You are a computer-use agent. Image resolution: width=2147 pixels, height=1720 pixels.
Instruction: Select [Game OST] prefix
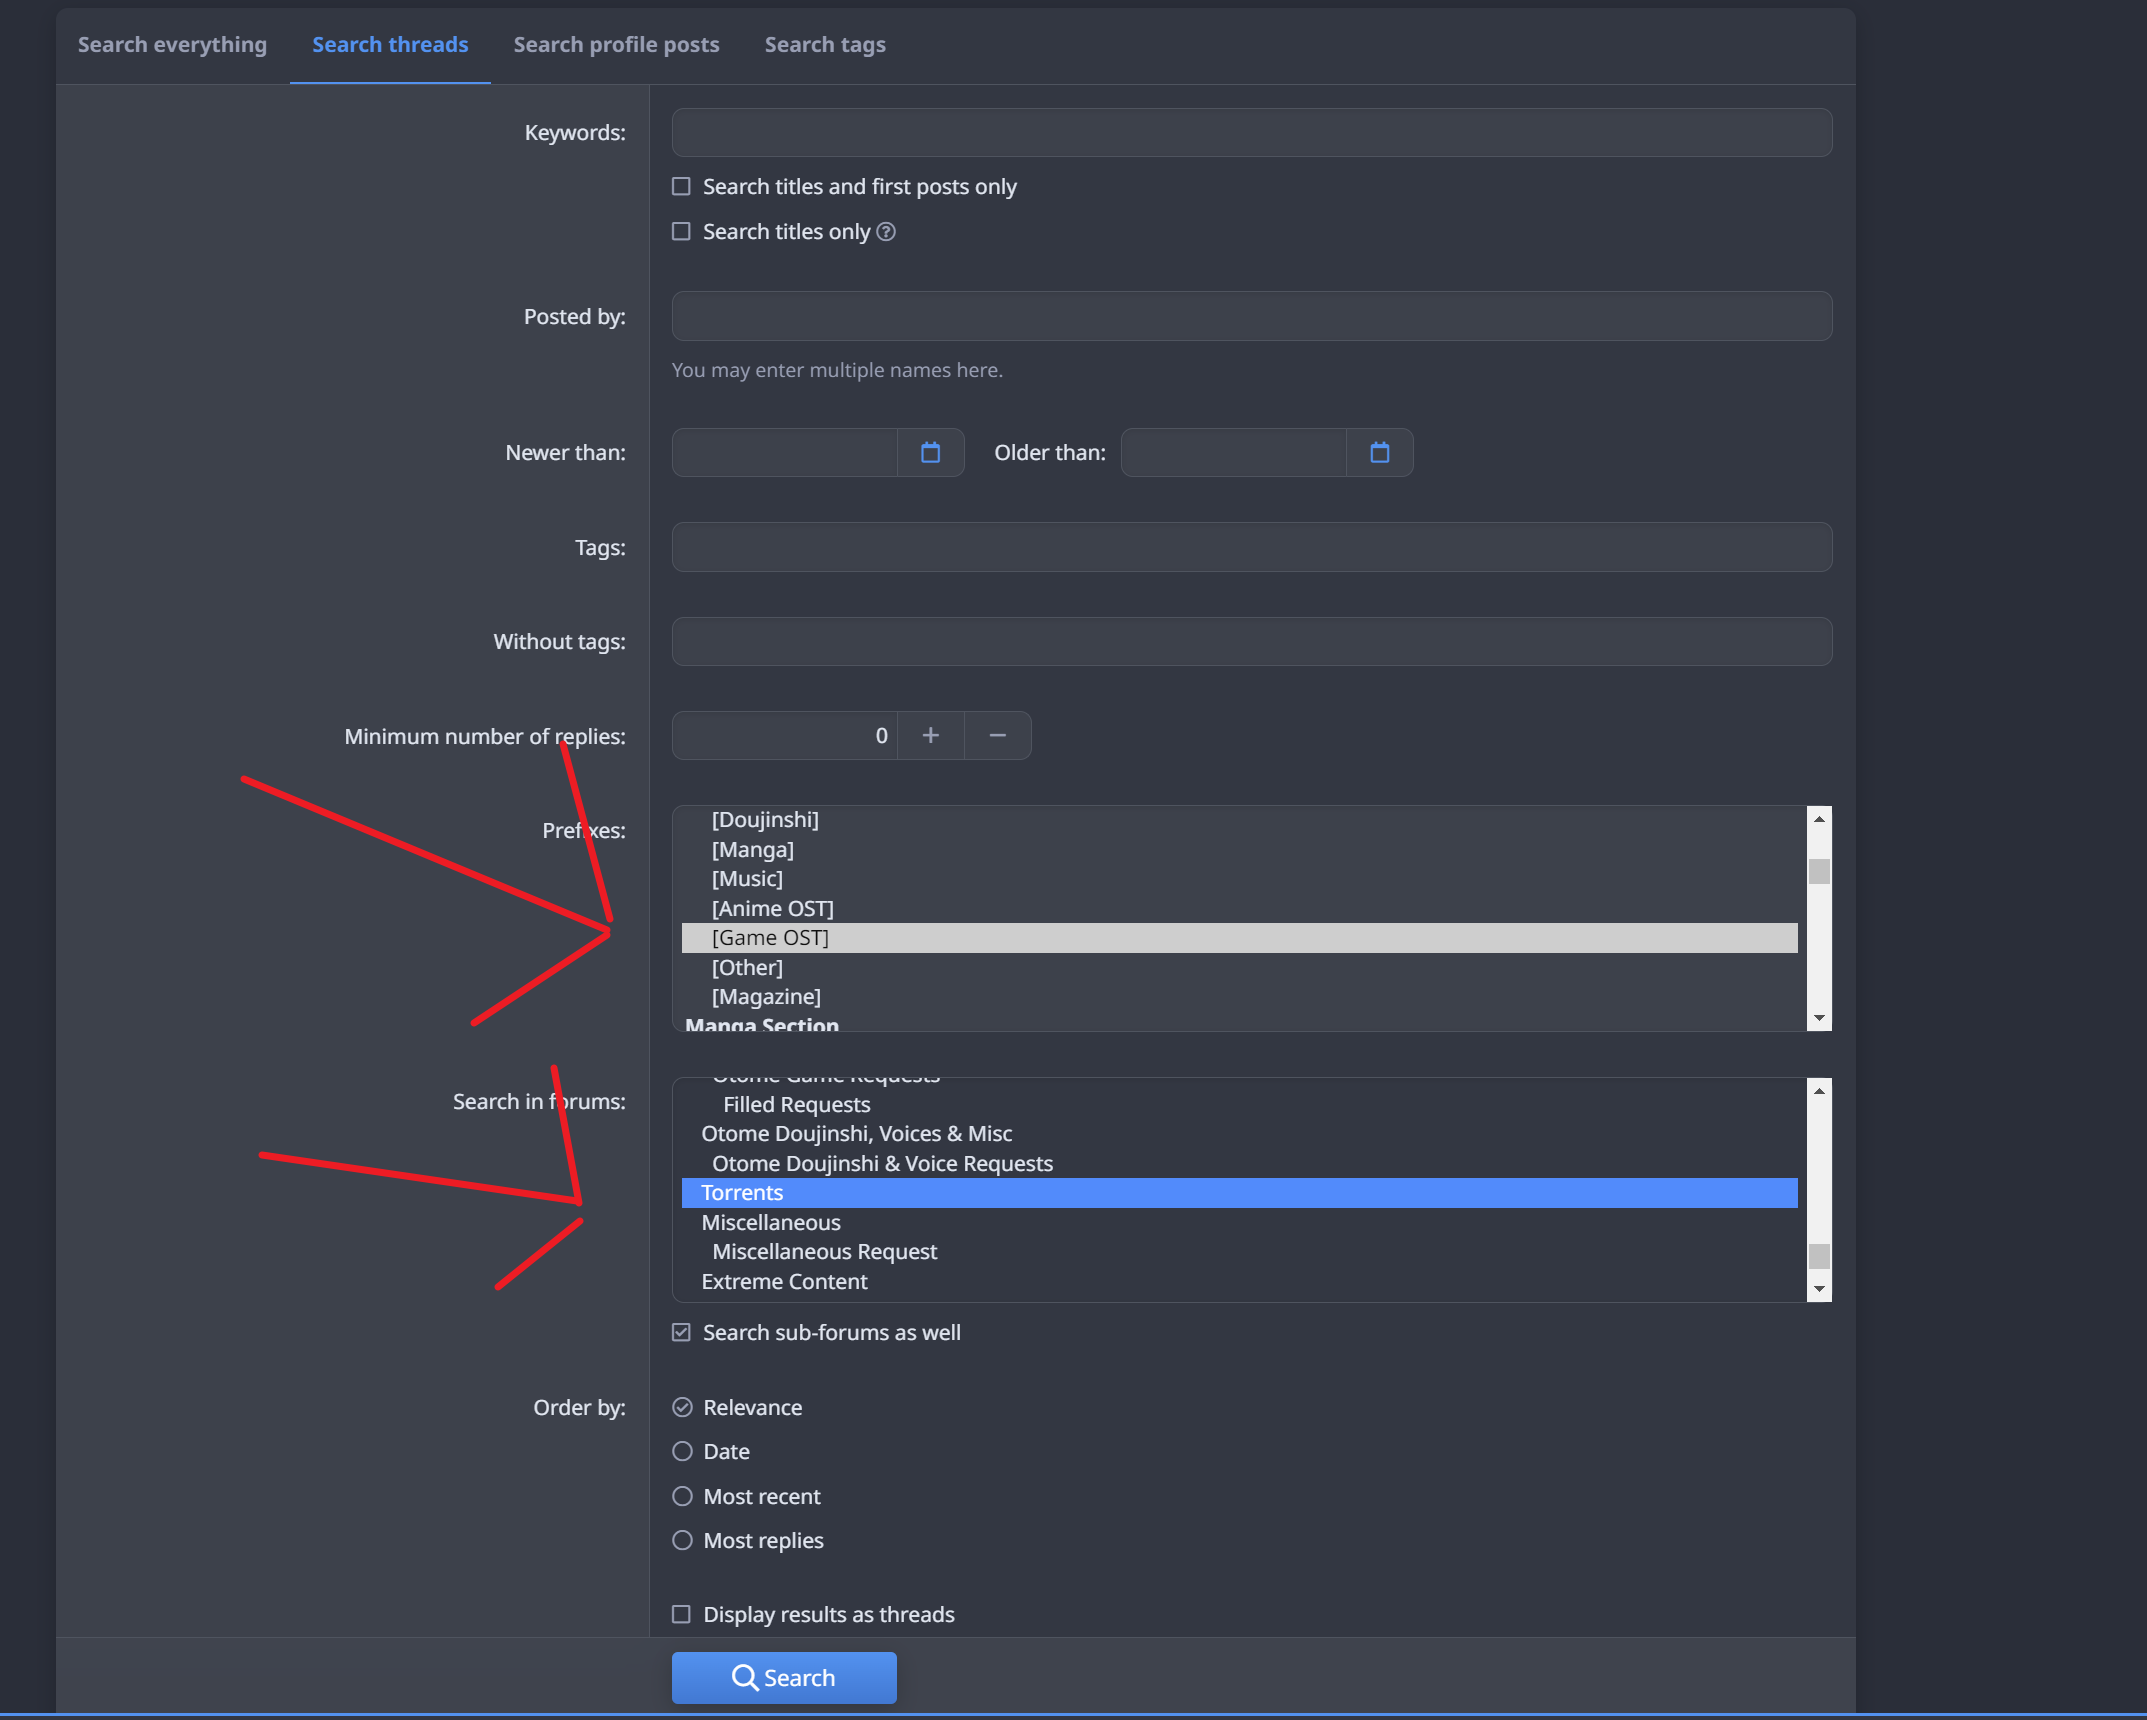coord(1240,938)
